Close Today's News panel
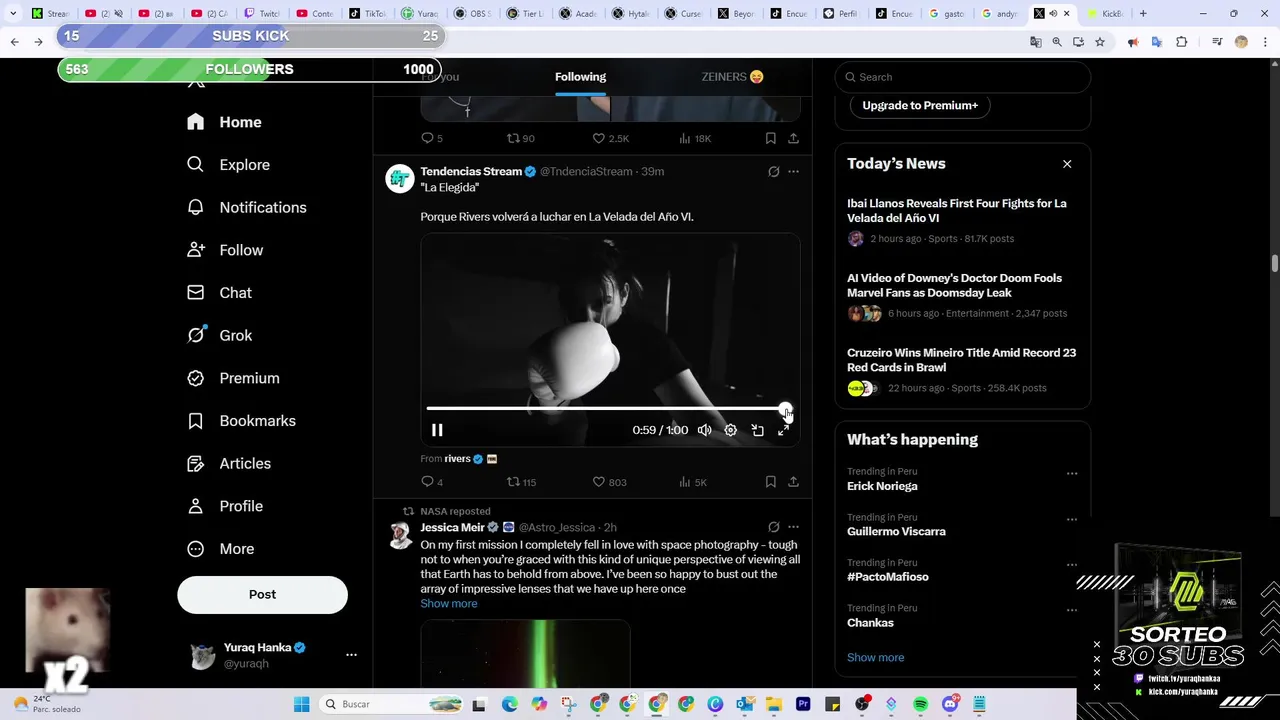The height and width of the screenshot is (720, 1280). click(x=1067, y=164)
